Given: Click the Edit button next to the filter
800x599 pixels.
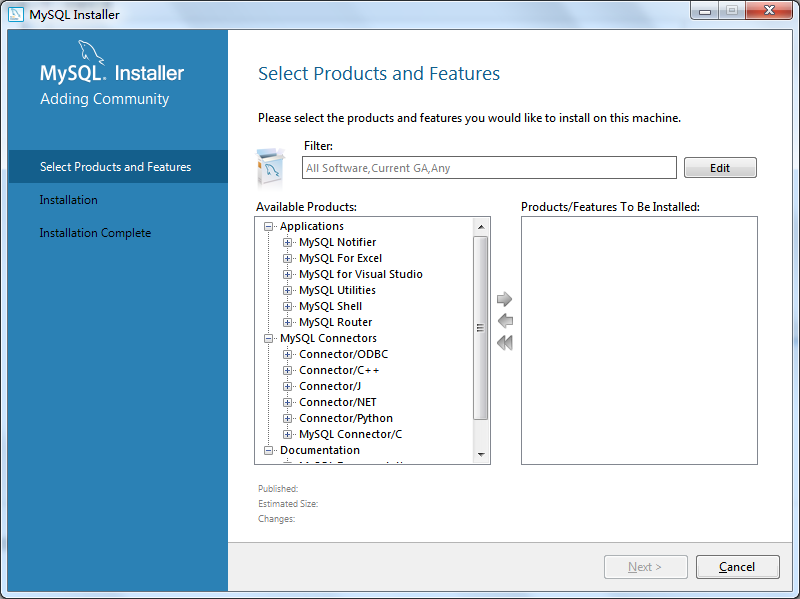Looking at the screenshot, I should coord(720,167).
